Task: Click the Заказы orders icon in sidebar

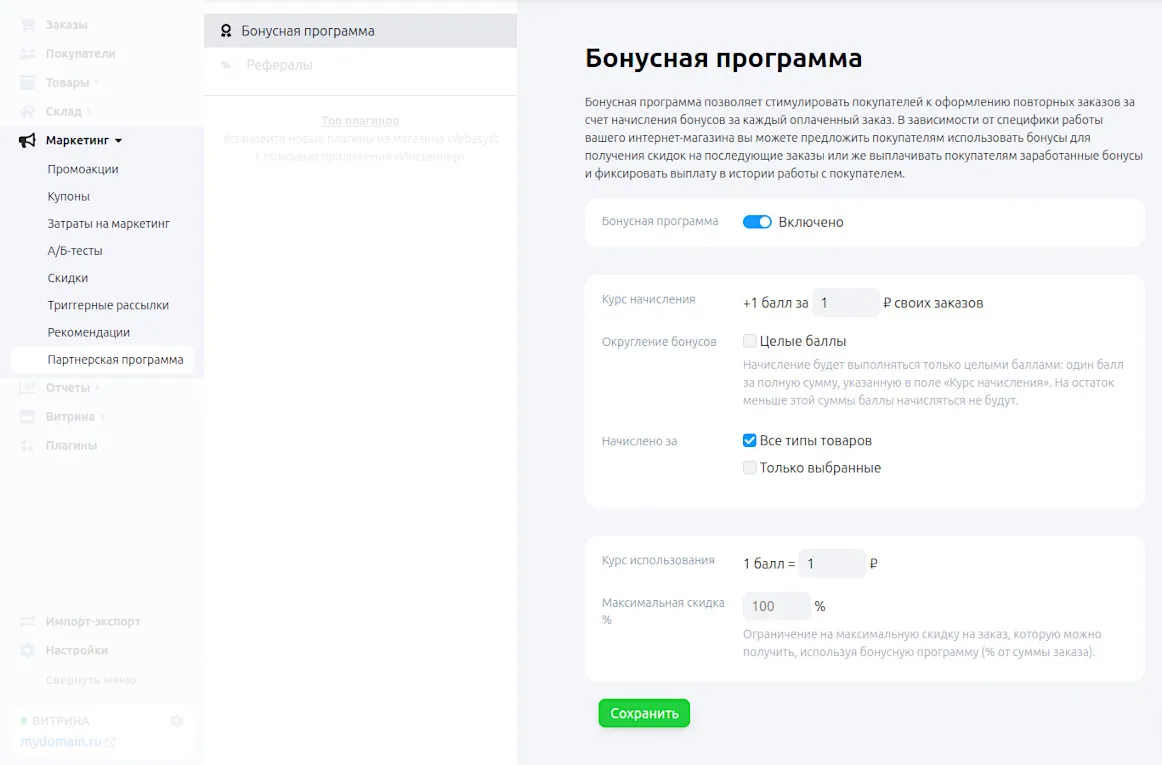Action: pyautogui.click(x=25, y=24)
